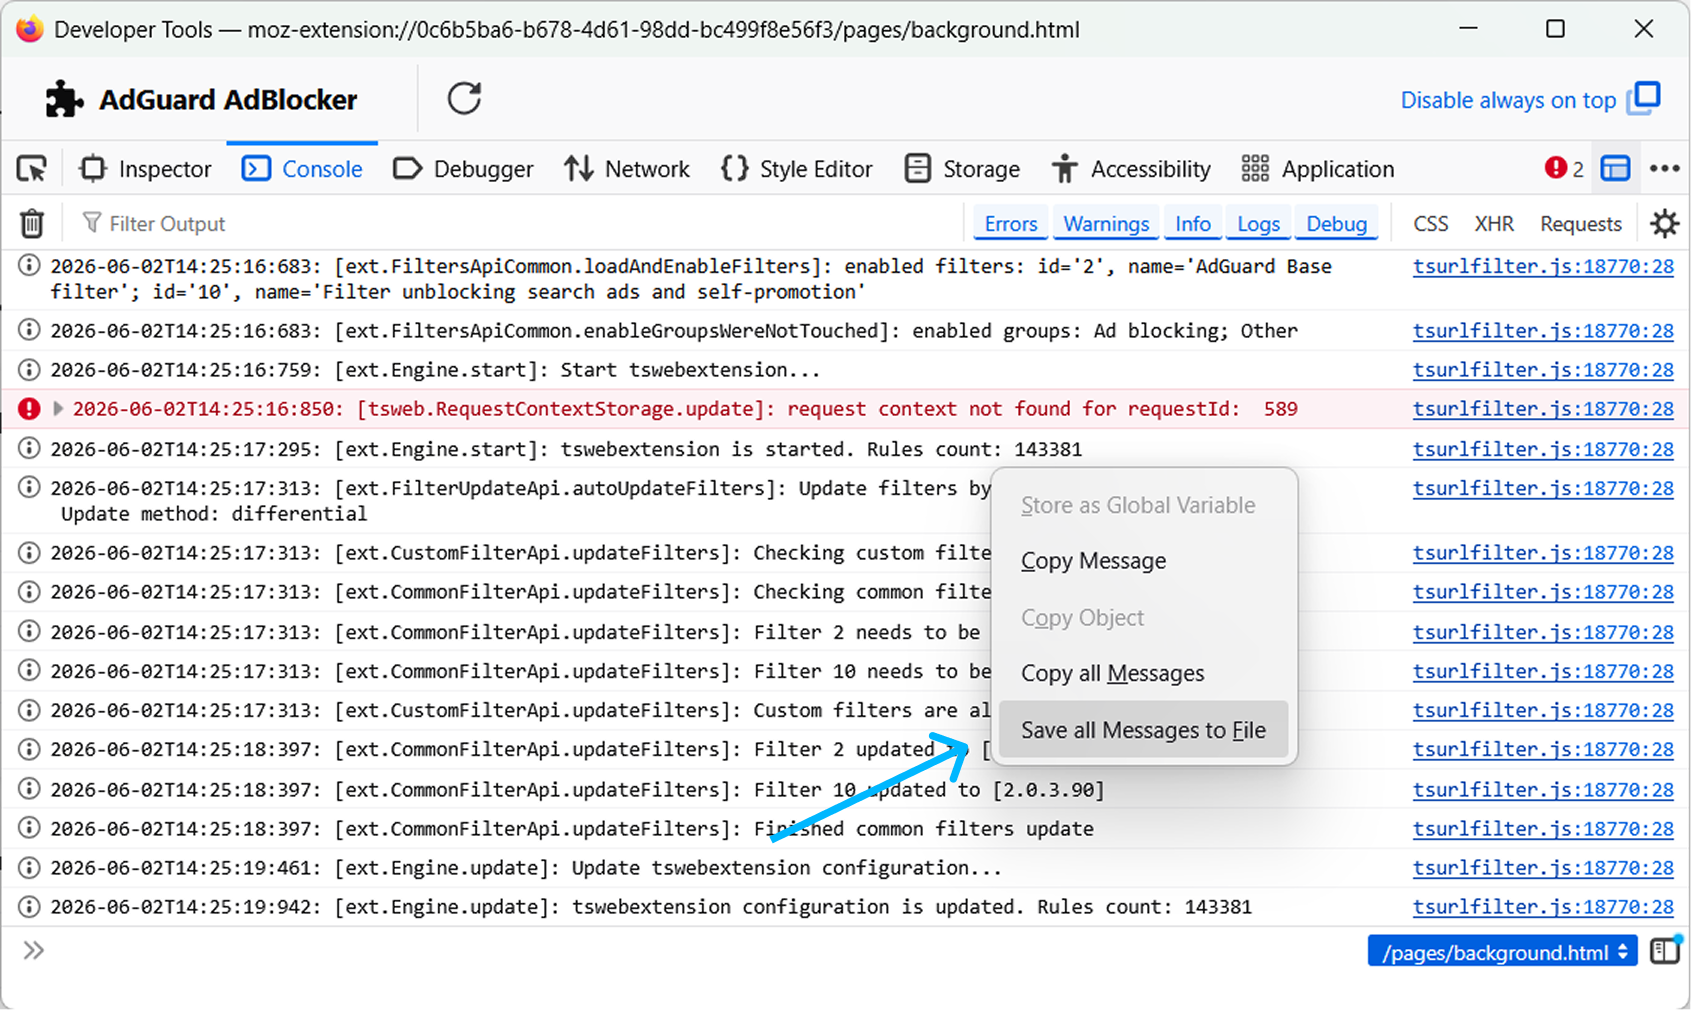1691x1010 pixels.
Task: Switch to the Inspector tab
Action: [x=146, y=169]
